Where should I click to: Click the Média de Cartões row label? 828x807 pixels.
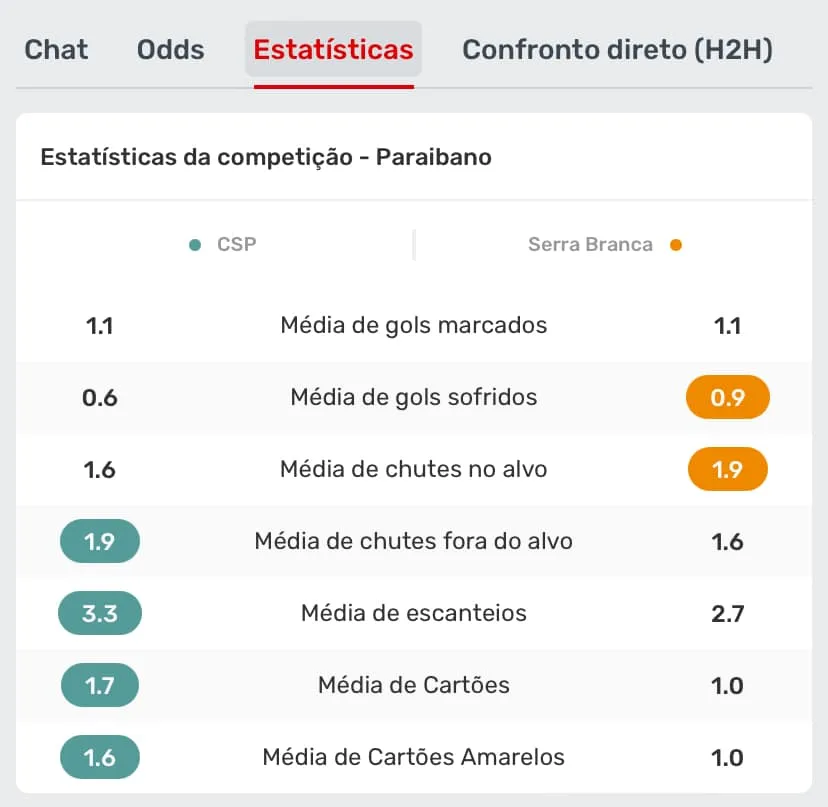(x=414, y=685)
